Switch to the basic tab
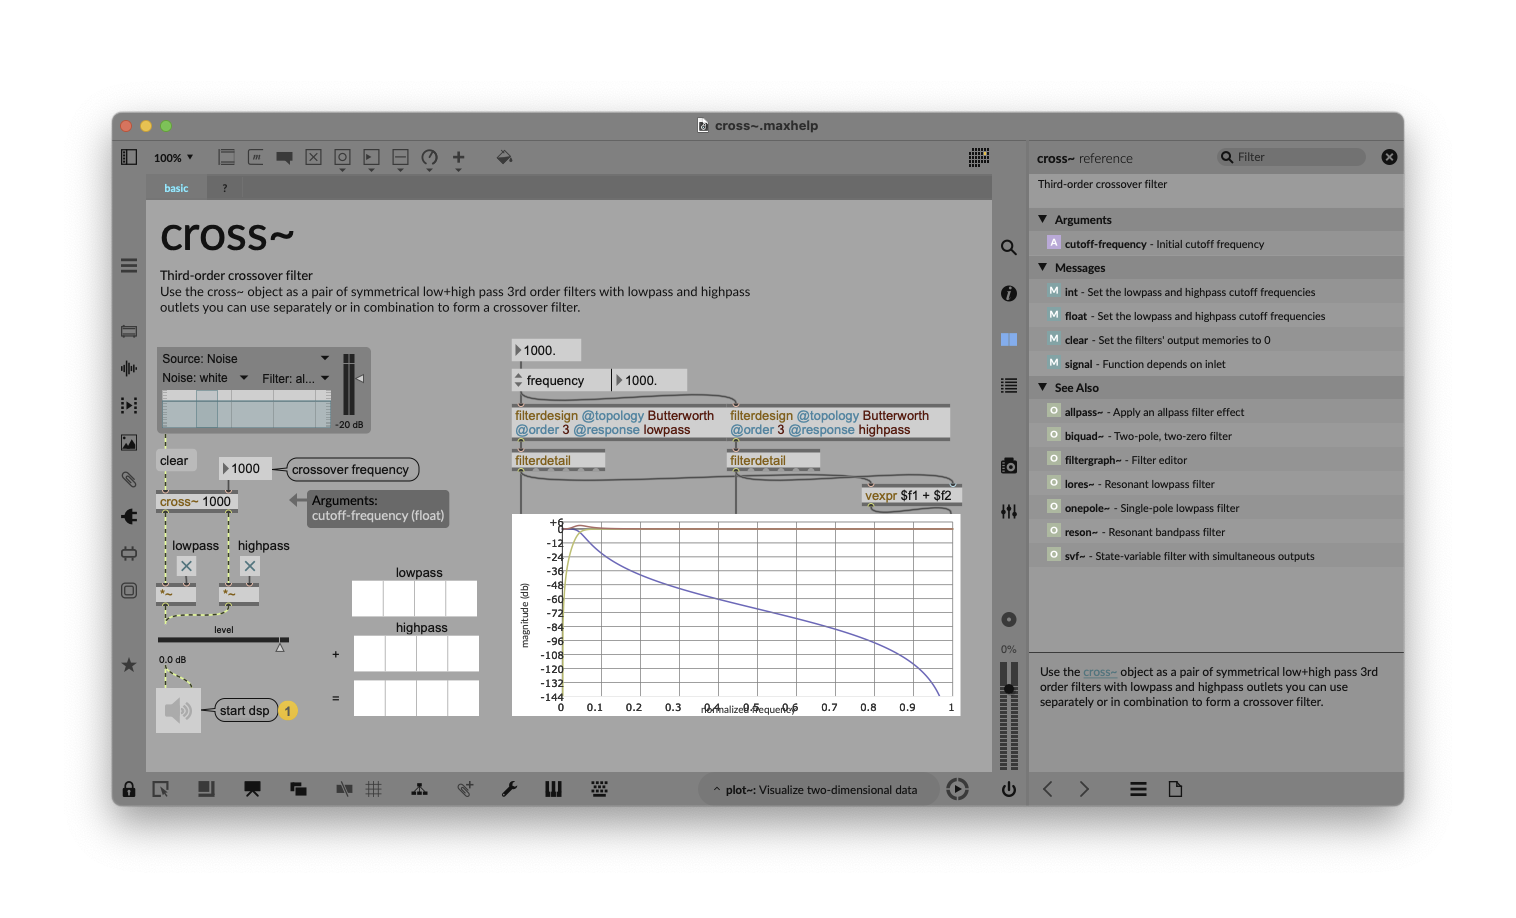 click(x=176, y=188)
